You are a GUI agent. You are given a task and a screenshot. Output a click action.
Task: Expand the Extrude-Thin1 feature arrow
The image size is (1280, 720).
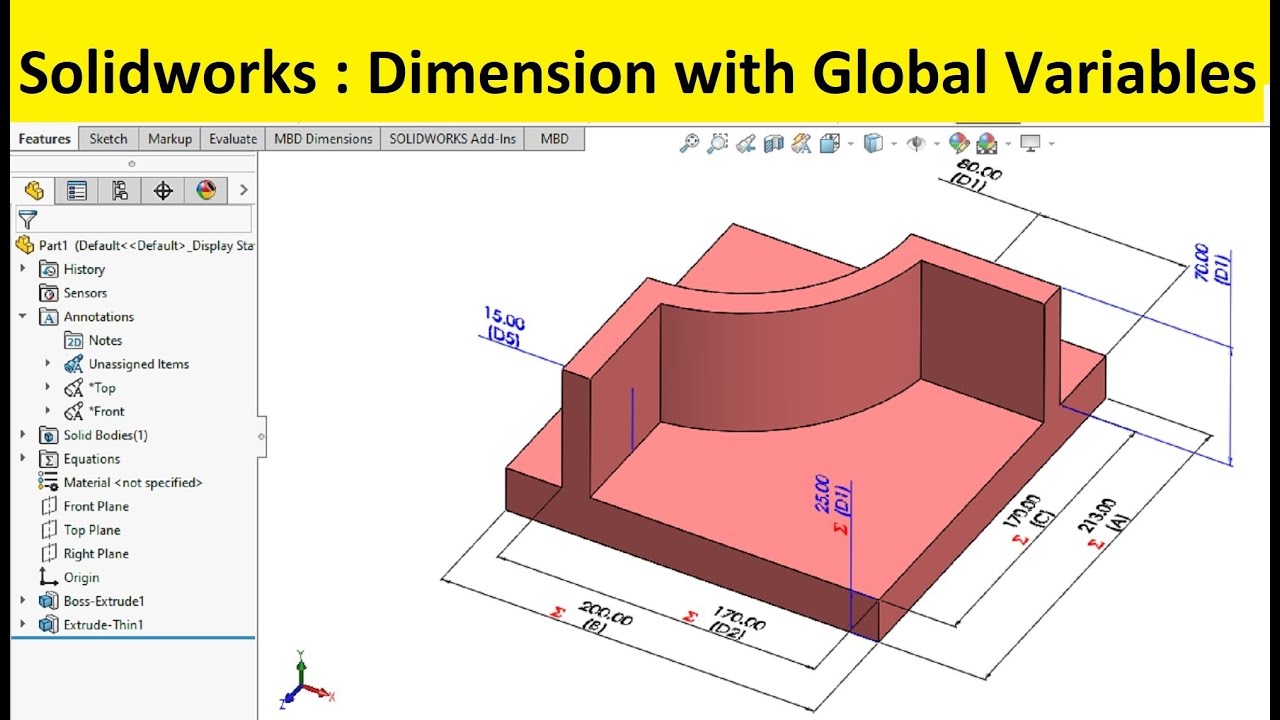(23, 625)
